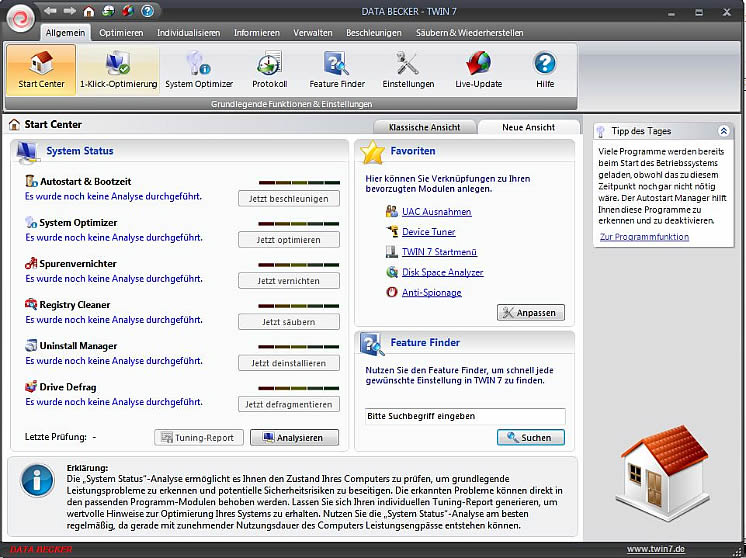Screen dimensions: 746x558
Task: Open the Verwalten tab
Action: (x=313, y=33)
